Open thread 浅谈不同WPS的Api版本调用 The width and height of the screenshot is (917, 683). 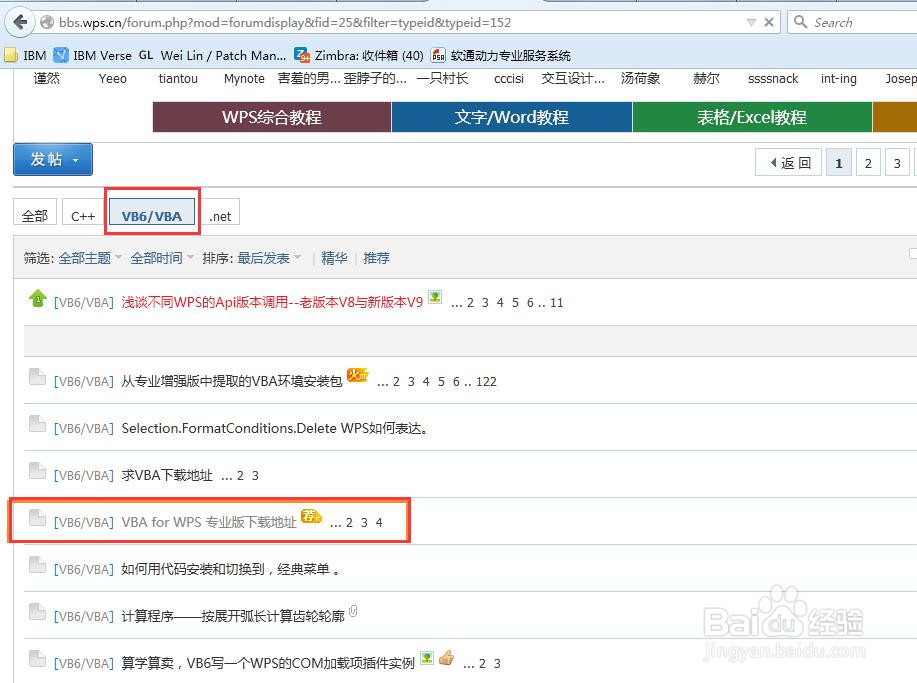click(272, 302)
